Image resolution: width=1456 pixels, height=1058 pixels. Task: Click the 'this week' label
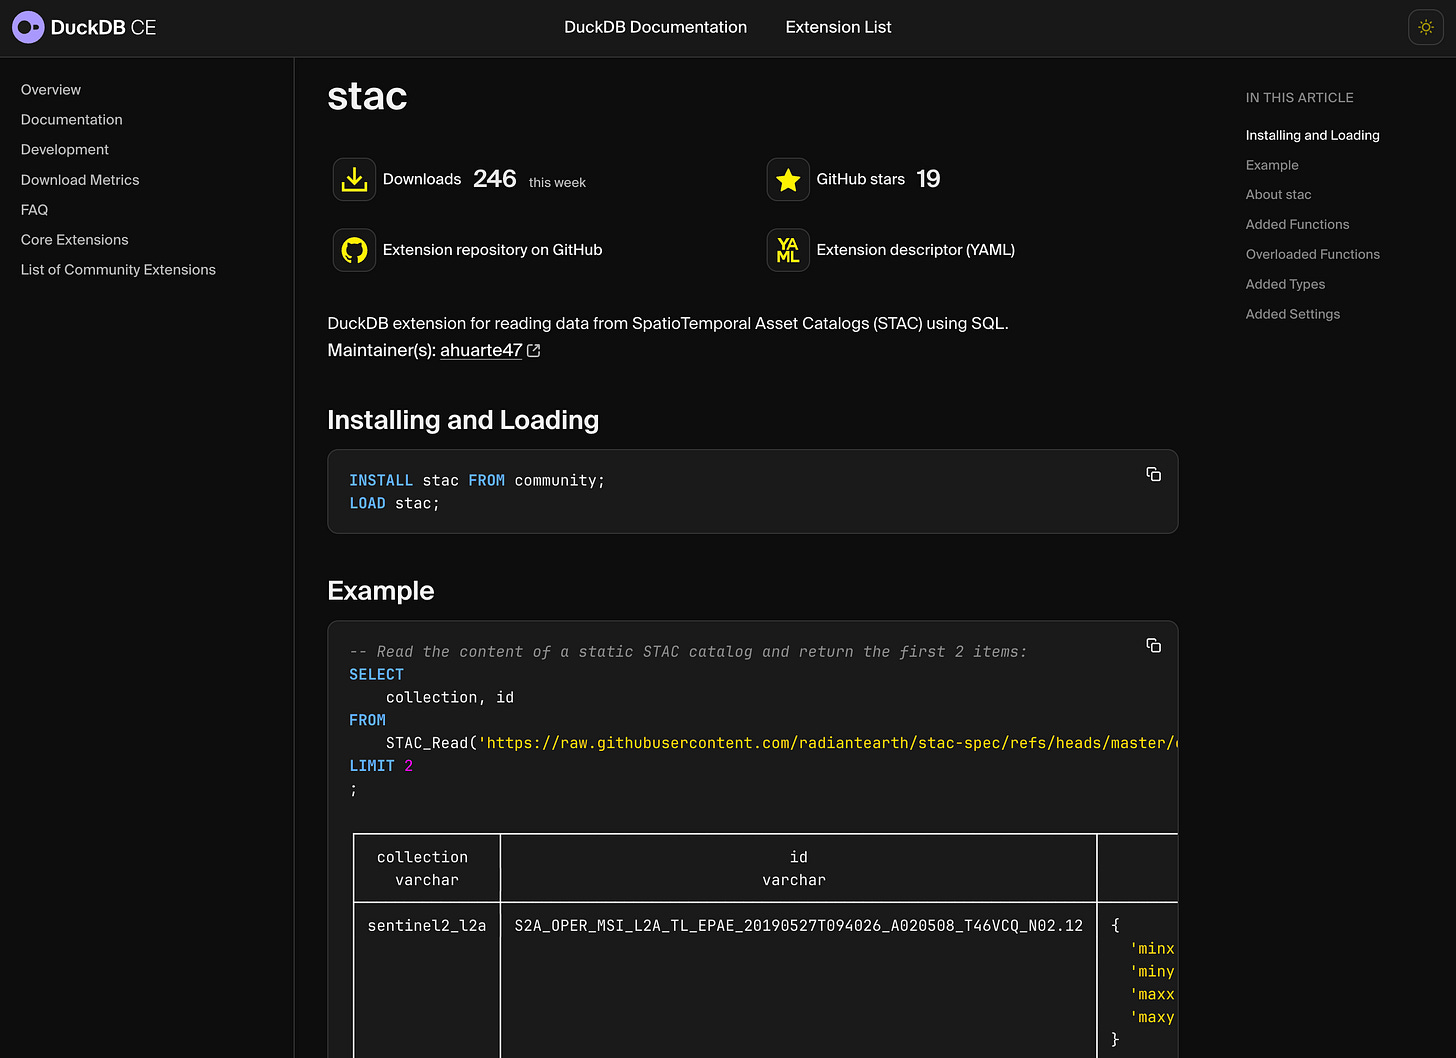click(557, 183)
